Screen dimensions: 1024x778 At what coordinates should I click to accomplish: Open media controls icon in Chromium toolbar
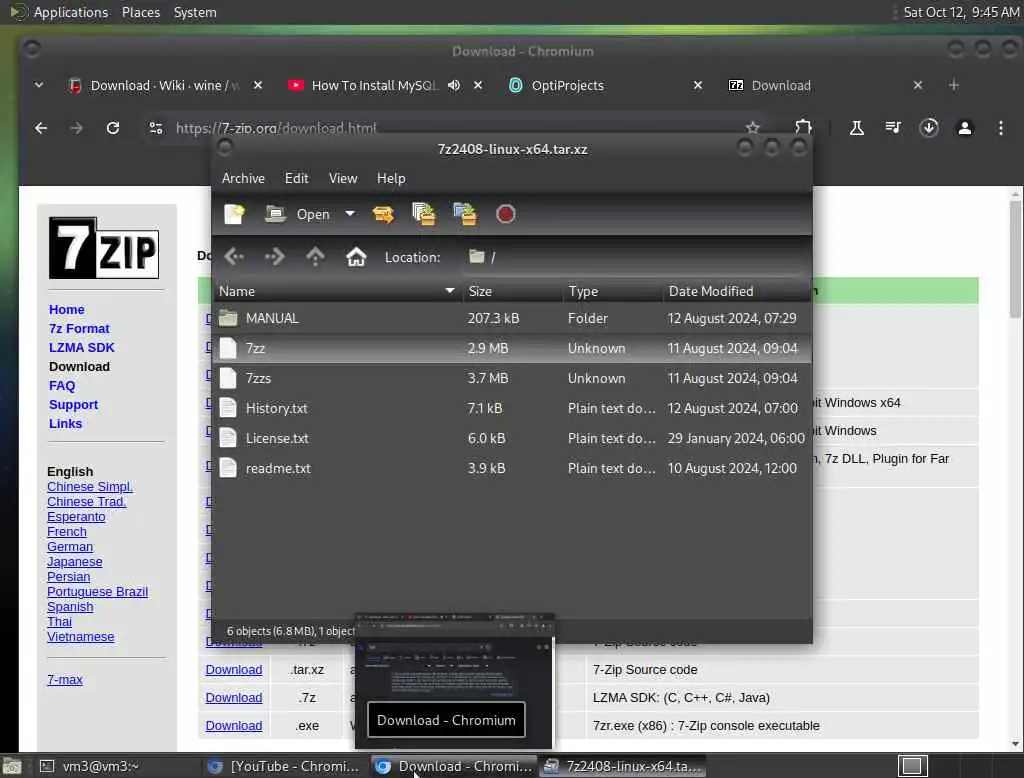click(x=893, y=128)
